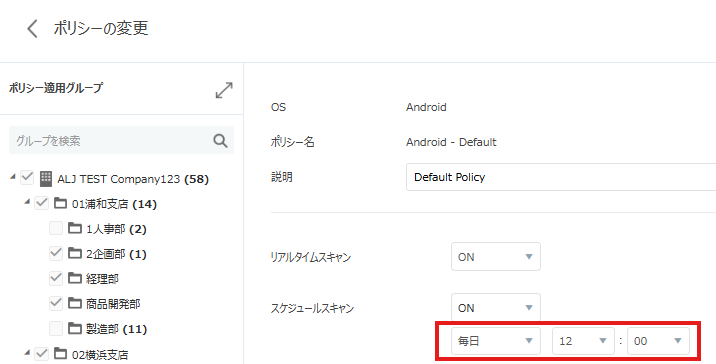Select 経理部 tree row label

pos(102,279)
